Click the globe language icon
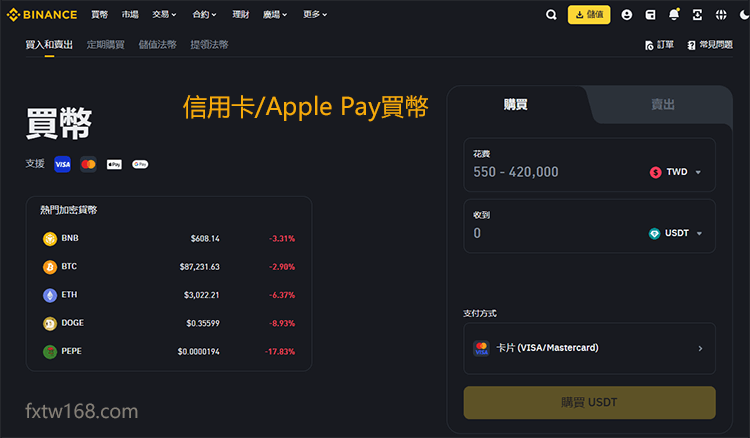 (720, 15)
